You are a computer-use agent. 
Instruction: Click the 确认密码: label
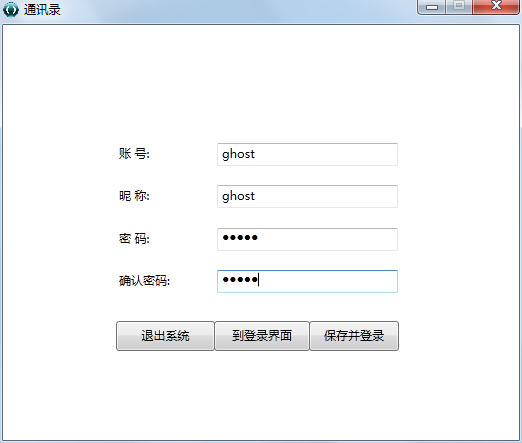click(x=144, y=281)
